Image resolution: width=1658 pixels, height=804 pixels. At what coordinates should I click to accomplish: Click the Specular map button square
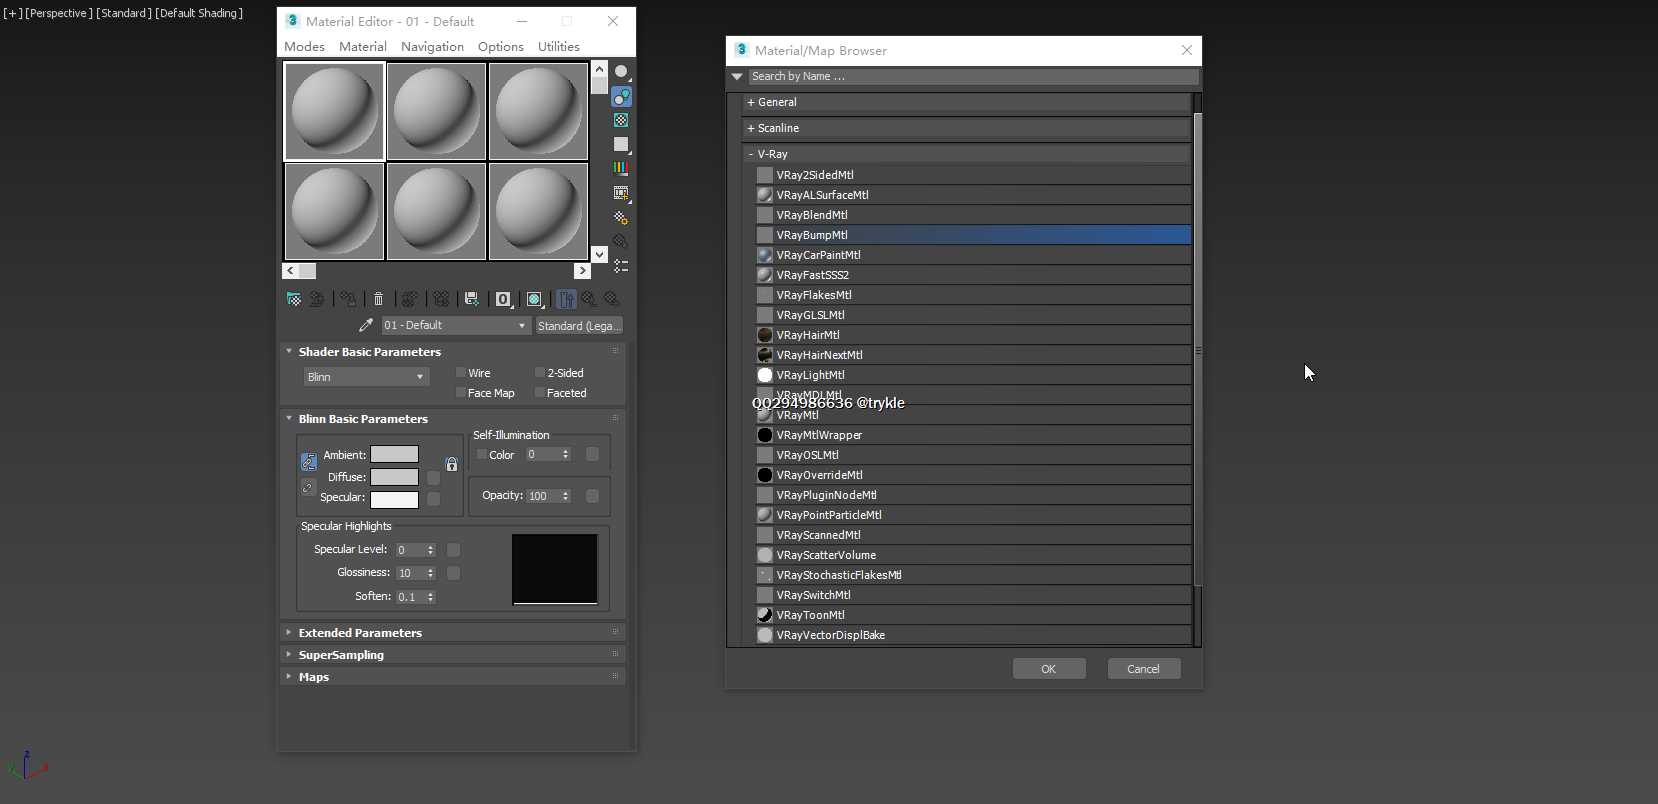[x=434, y=498]
